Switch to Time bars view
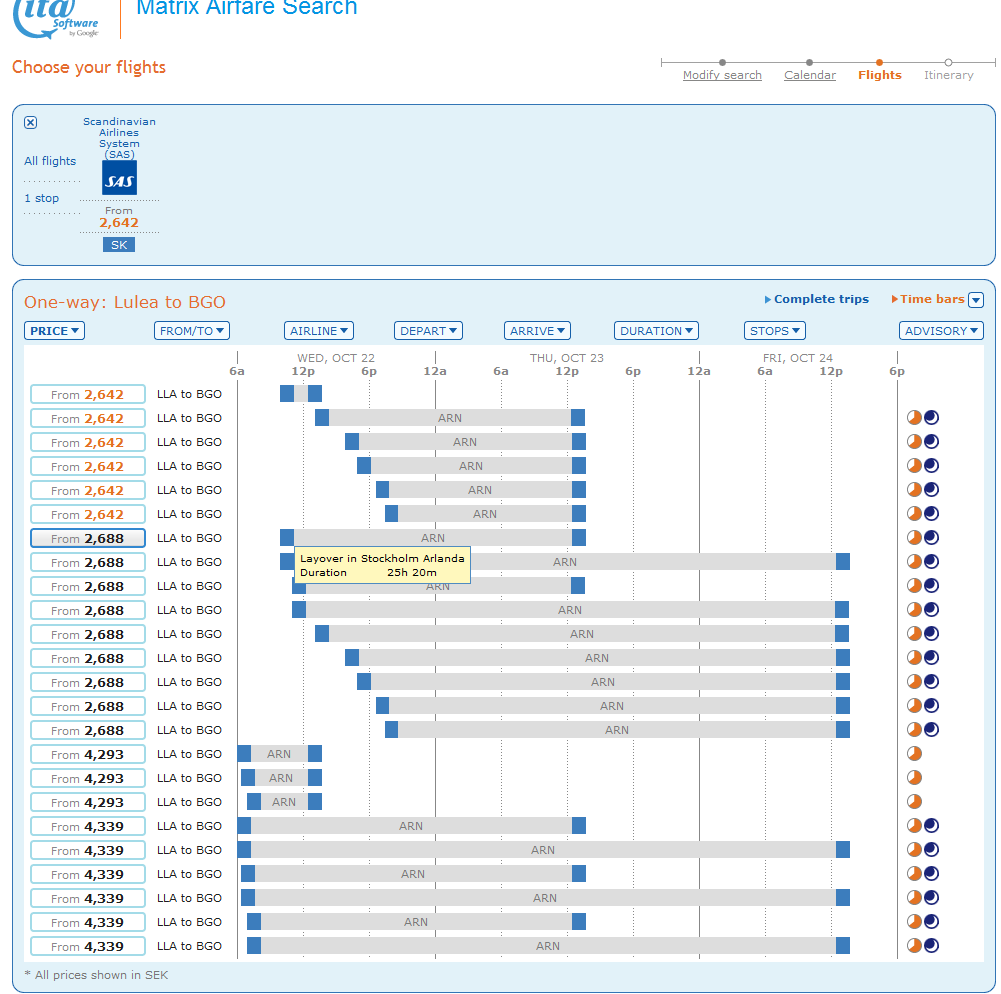1001x994 pixels. tap(928, 299)
